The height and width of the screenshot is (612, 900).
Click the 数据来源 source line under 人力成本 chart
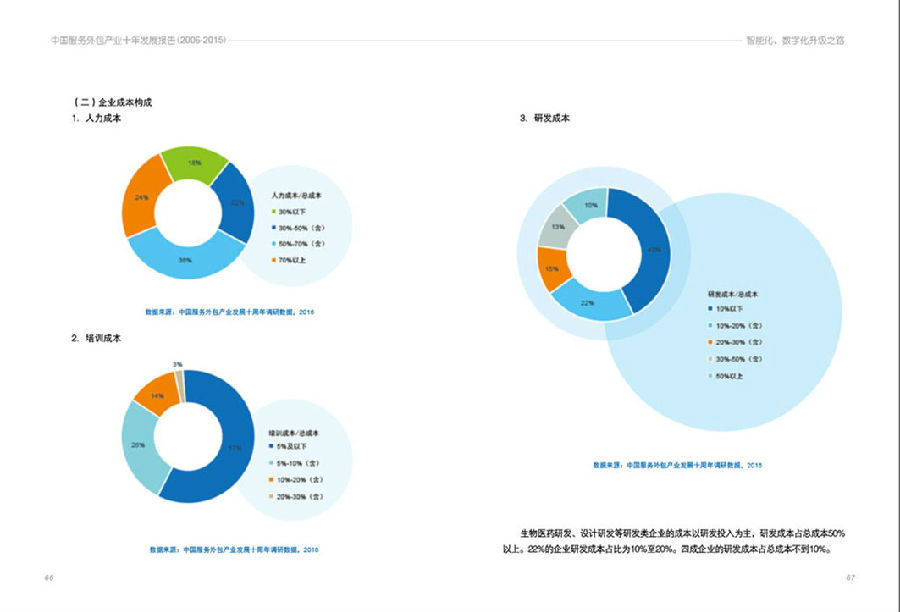[x=230, y=312]
